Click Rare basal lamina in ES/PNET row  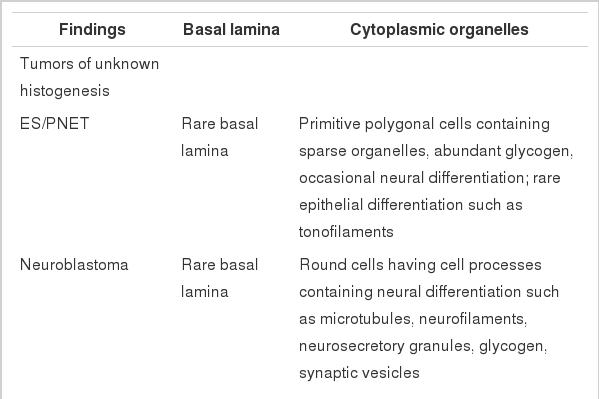(220, 137)
